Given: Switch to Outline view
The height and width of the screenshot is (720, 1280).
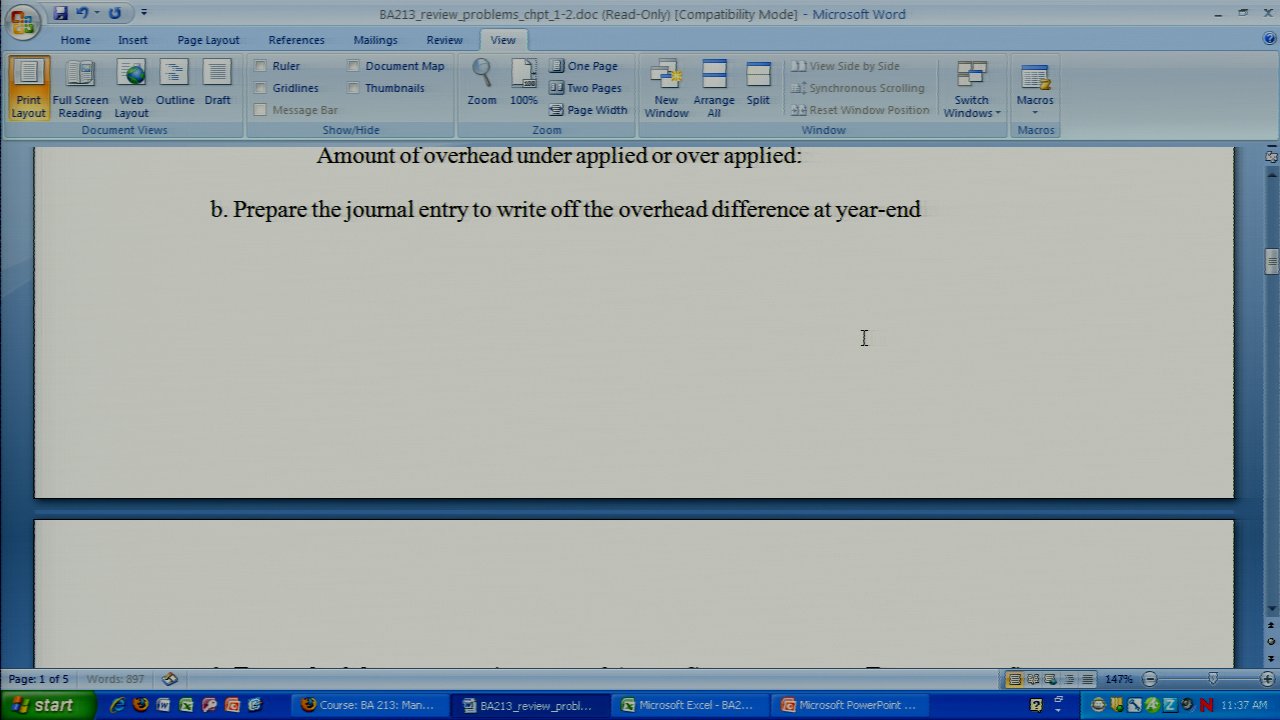Looking at the screenshot, I should [175, 87].
